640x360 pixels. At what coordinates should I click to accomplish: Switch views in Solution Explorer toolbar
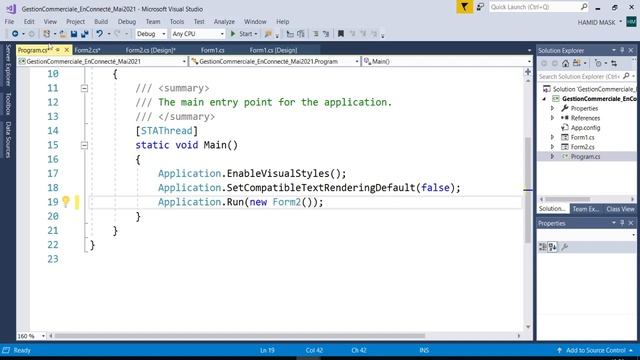coord(577,63)
